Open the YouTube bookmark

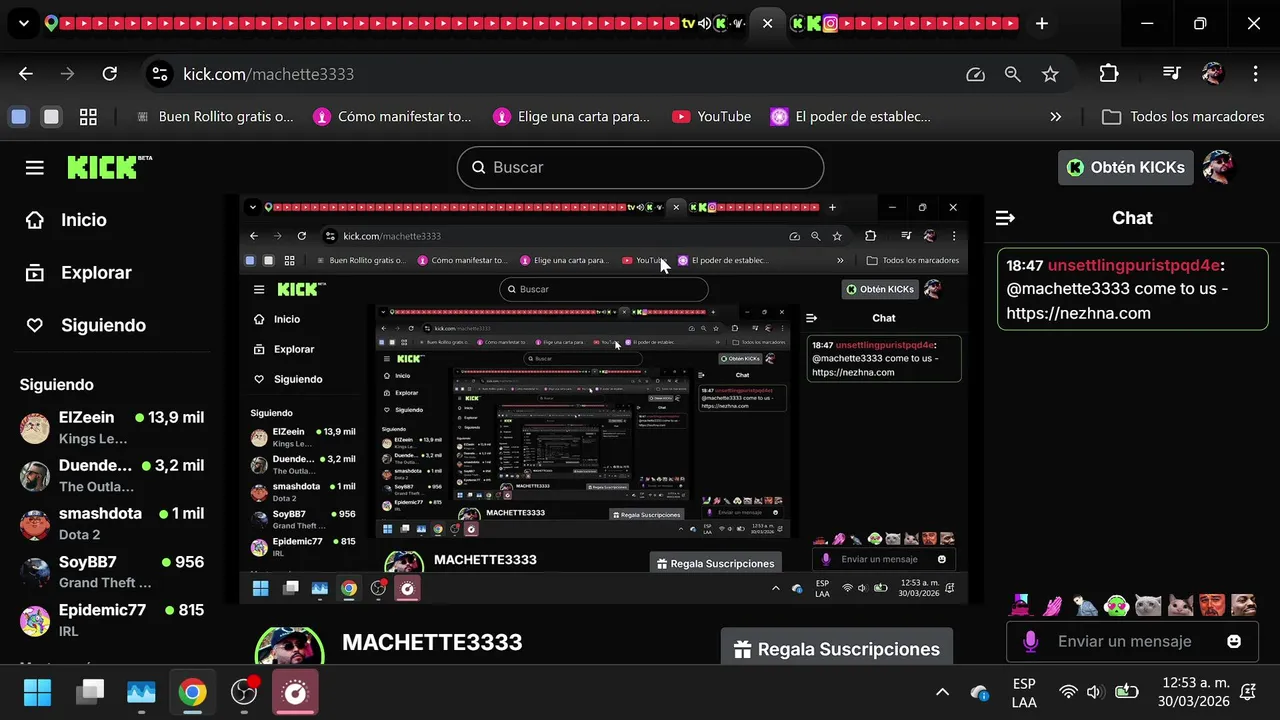click(x=712, y=117)
